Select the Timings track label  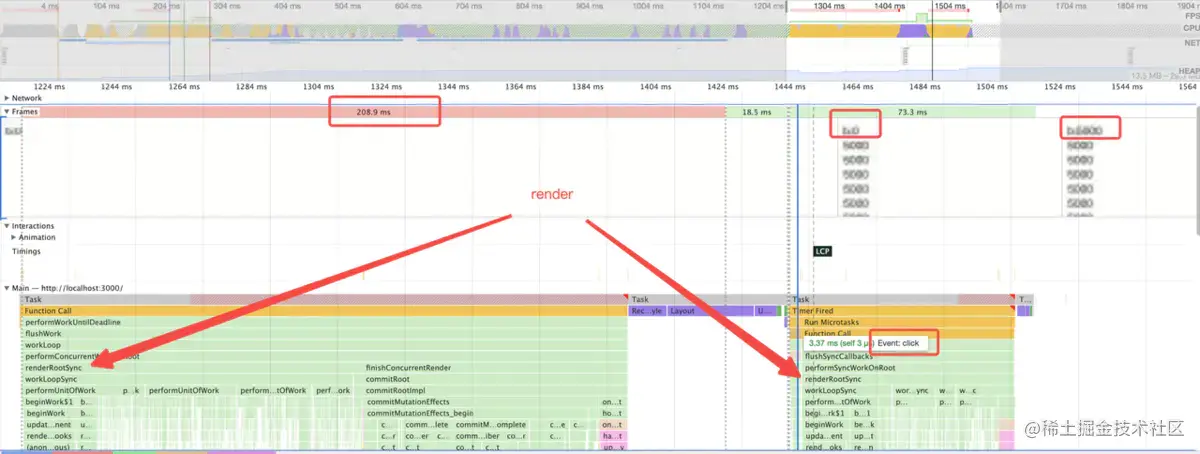[27, 252]
